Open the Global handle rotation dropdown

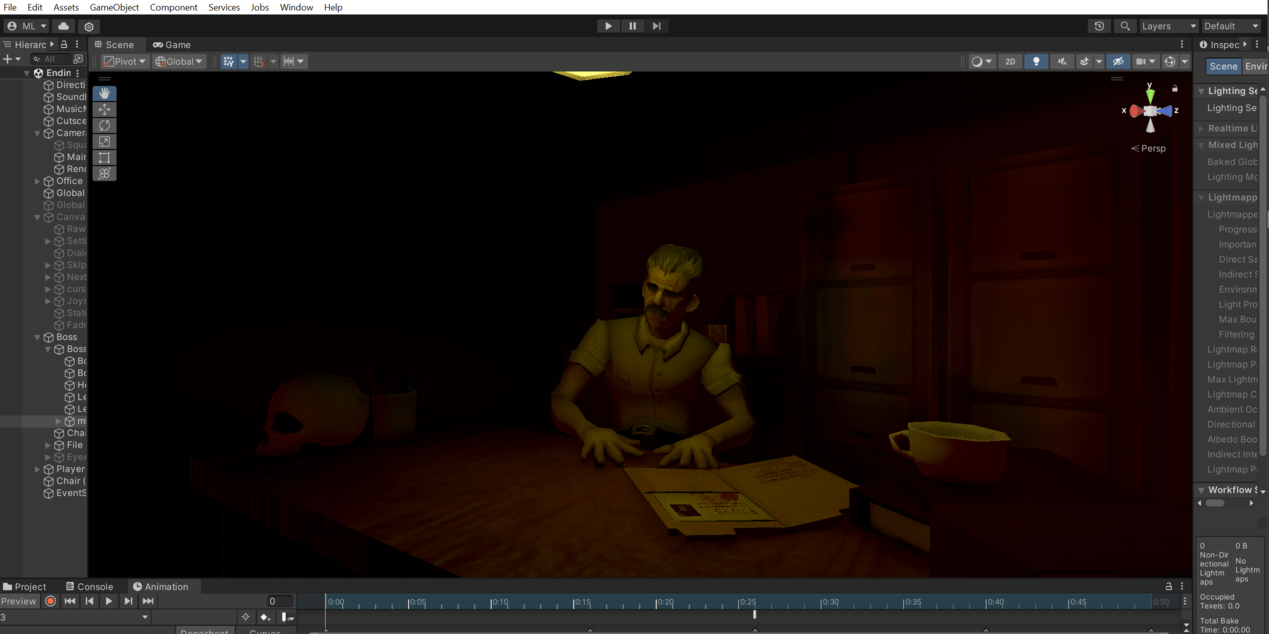tap(180, 61)
